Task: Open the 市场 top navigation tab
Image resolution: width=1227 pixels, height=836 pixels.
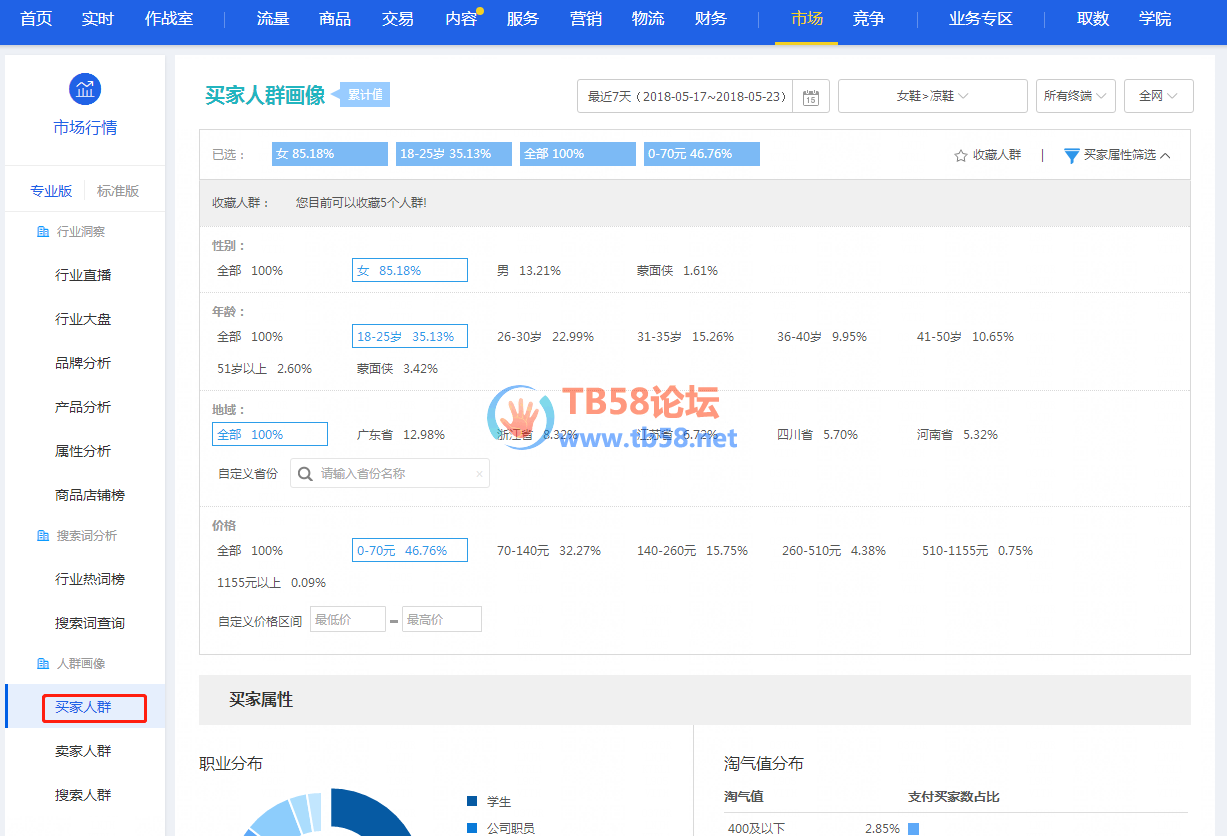Action: (x=806, y=19)
